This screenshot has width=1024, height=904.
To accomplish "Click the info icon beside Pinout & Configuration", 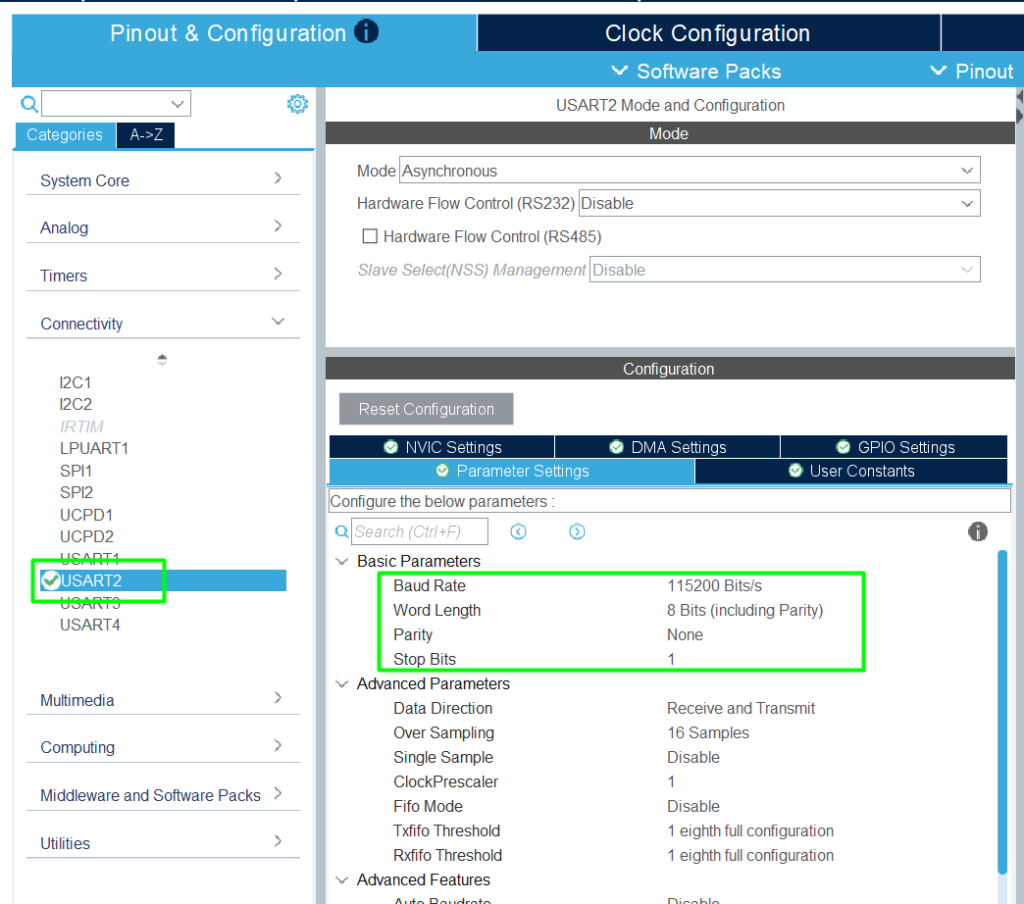I will click(367, 32).
